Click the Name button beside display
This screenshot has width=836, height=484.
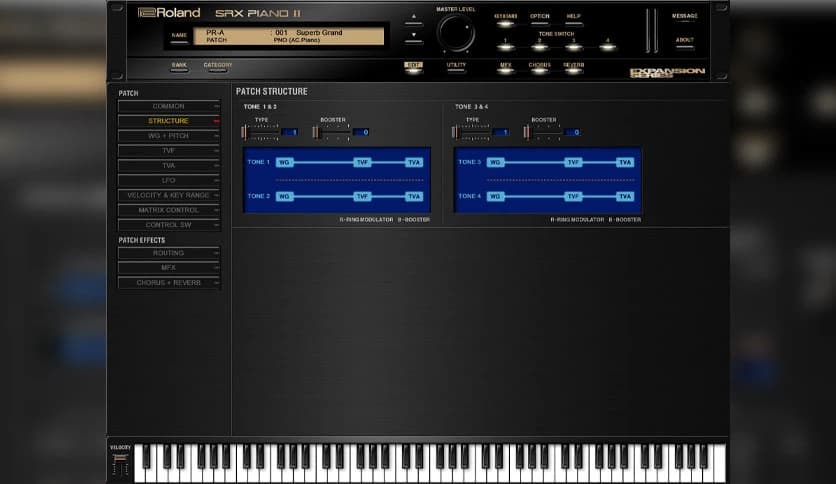179,37
